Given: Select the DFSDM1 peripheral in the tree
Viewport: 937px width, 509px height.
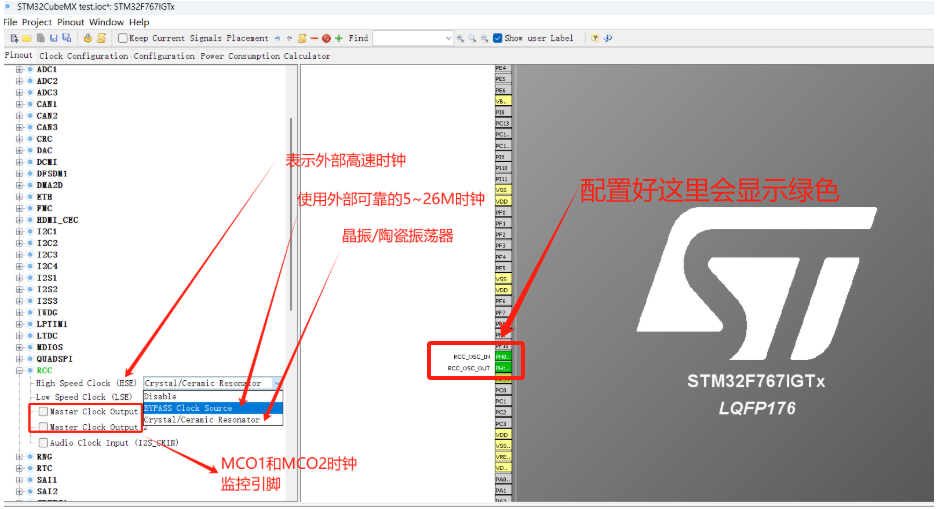Looking at the screenshot, I should click(x=52, y=174).
